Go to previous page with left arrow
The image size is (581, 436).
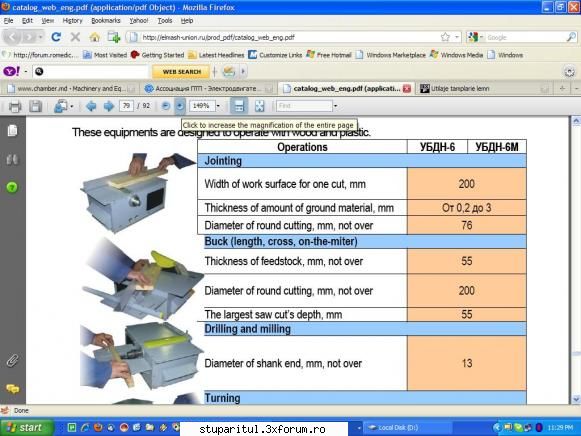[91, 107]
